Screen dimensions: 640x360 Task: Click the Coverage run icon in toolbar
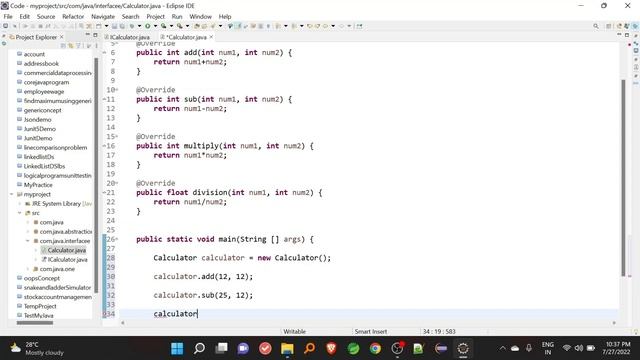pyautogui.click(x=164, y=26)
